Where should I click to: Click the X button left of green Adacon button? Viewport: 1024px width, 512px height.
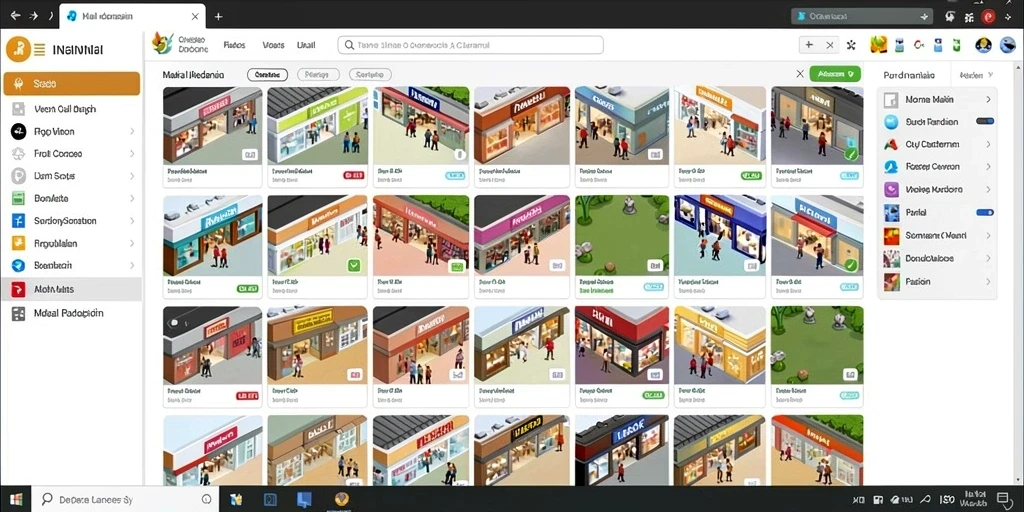tap(799, 74)
